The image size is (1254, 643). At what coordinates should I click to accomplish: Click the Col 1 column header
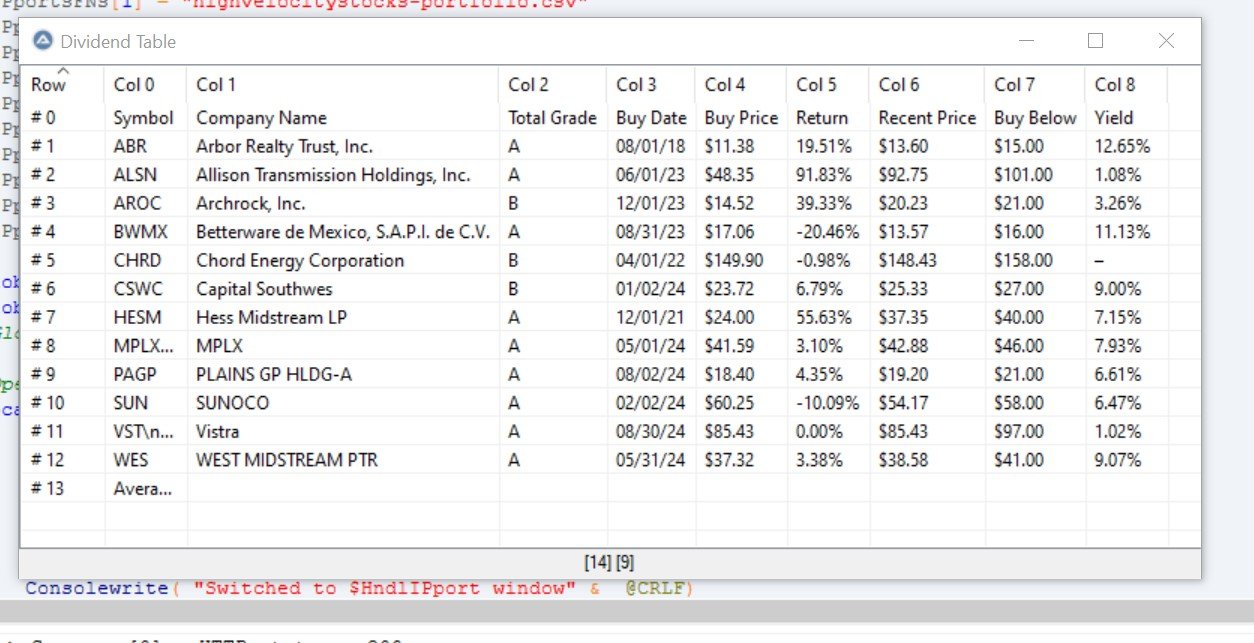pos(342,84)
